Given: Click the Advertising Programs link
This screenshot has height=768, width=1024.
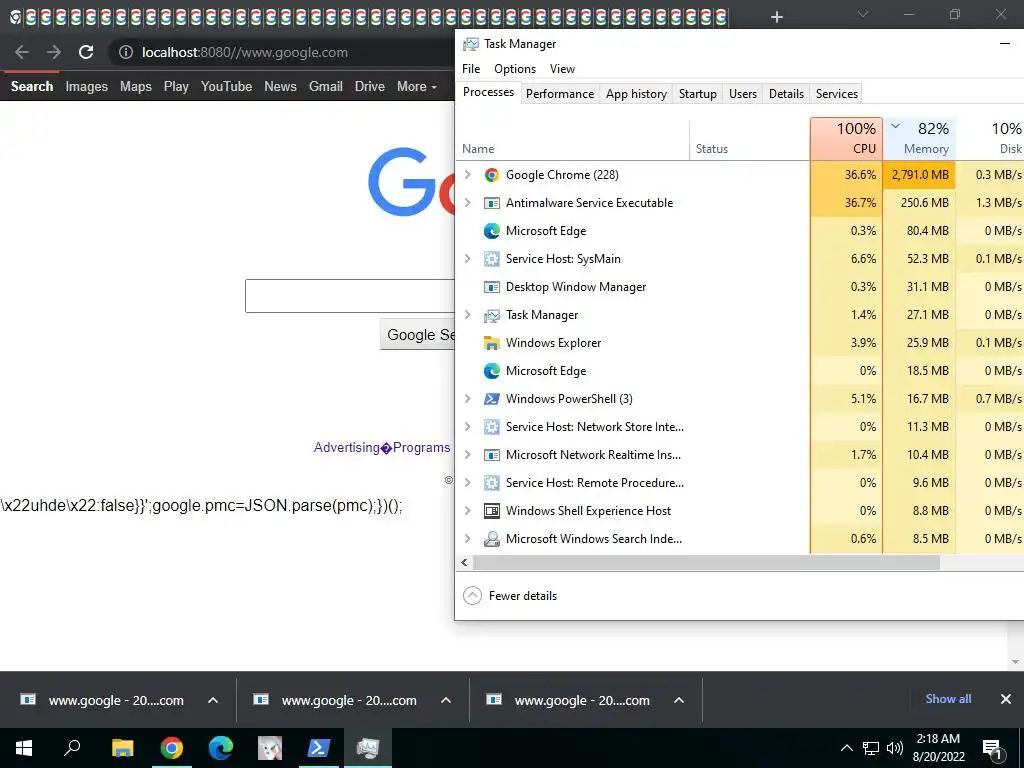Looking at the screenshot, I should click(x=381, y=447).
